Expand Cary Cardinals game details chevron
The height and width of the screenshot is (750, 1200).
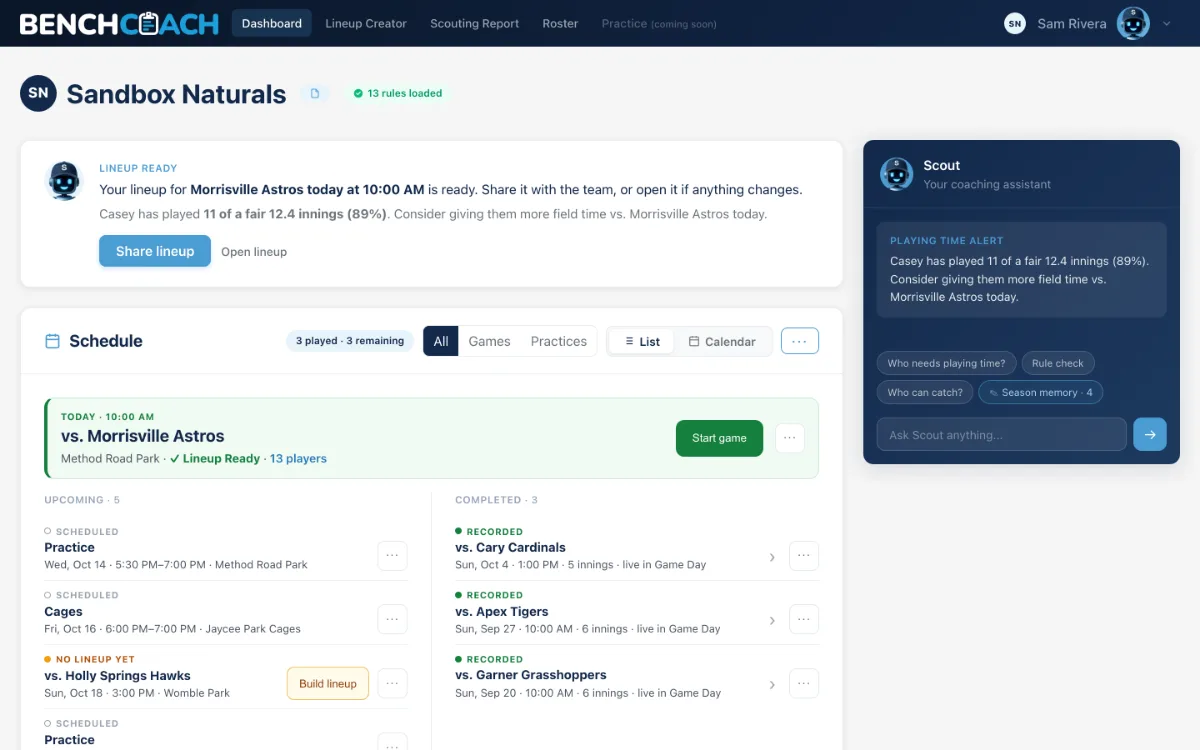[x=772, y=557]
